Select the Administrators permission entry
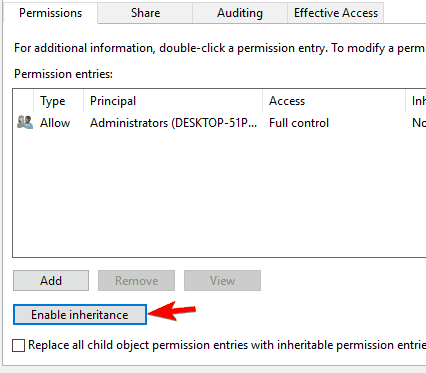This screenshot has height=373, width=426. pyautogui.click(x=219, y=123)
